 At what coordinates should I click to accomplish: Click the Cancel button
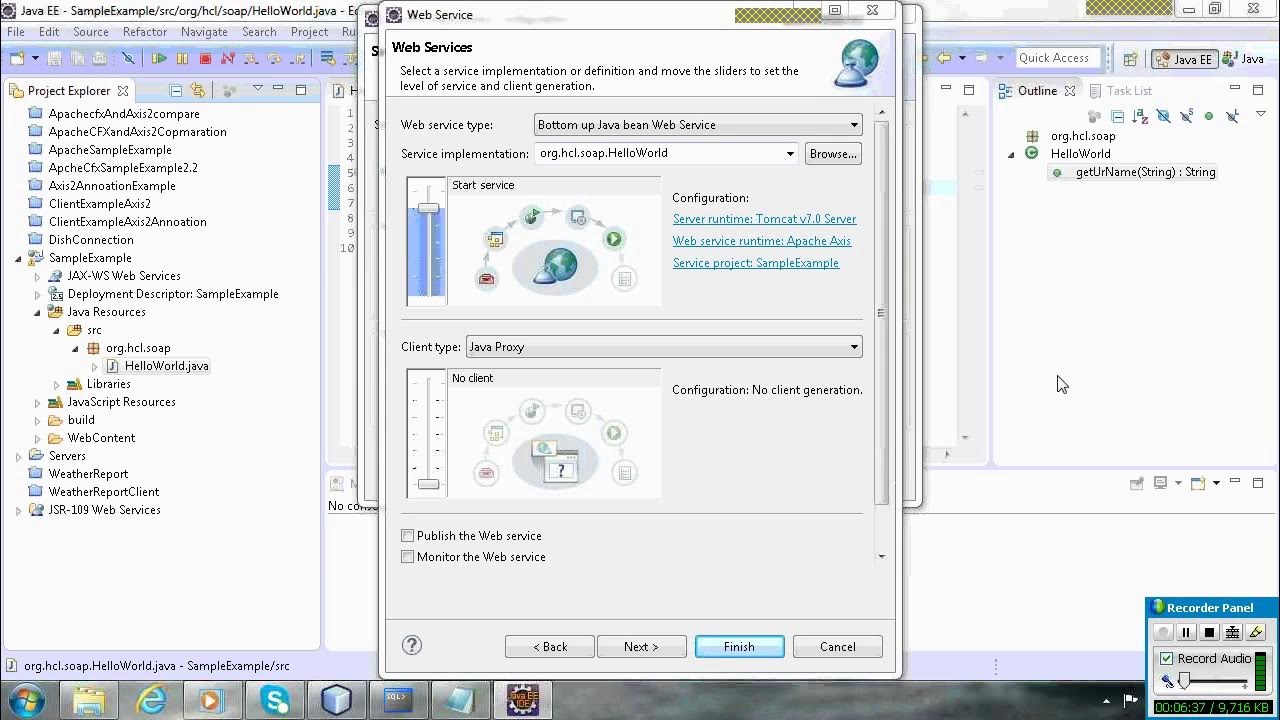click(837, 647)
